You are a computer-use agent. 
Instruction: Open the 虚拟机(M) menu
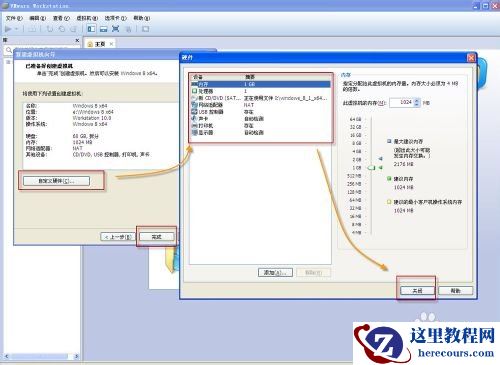pyautogui.click(x=87, y=18)
